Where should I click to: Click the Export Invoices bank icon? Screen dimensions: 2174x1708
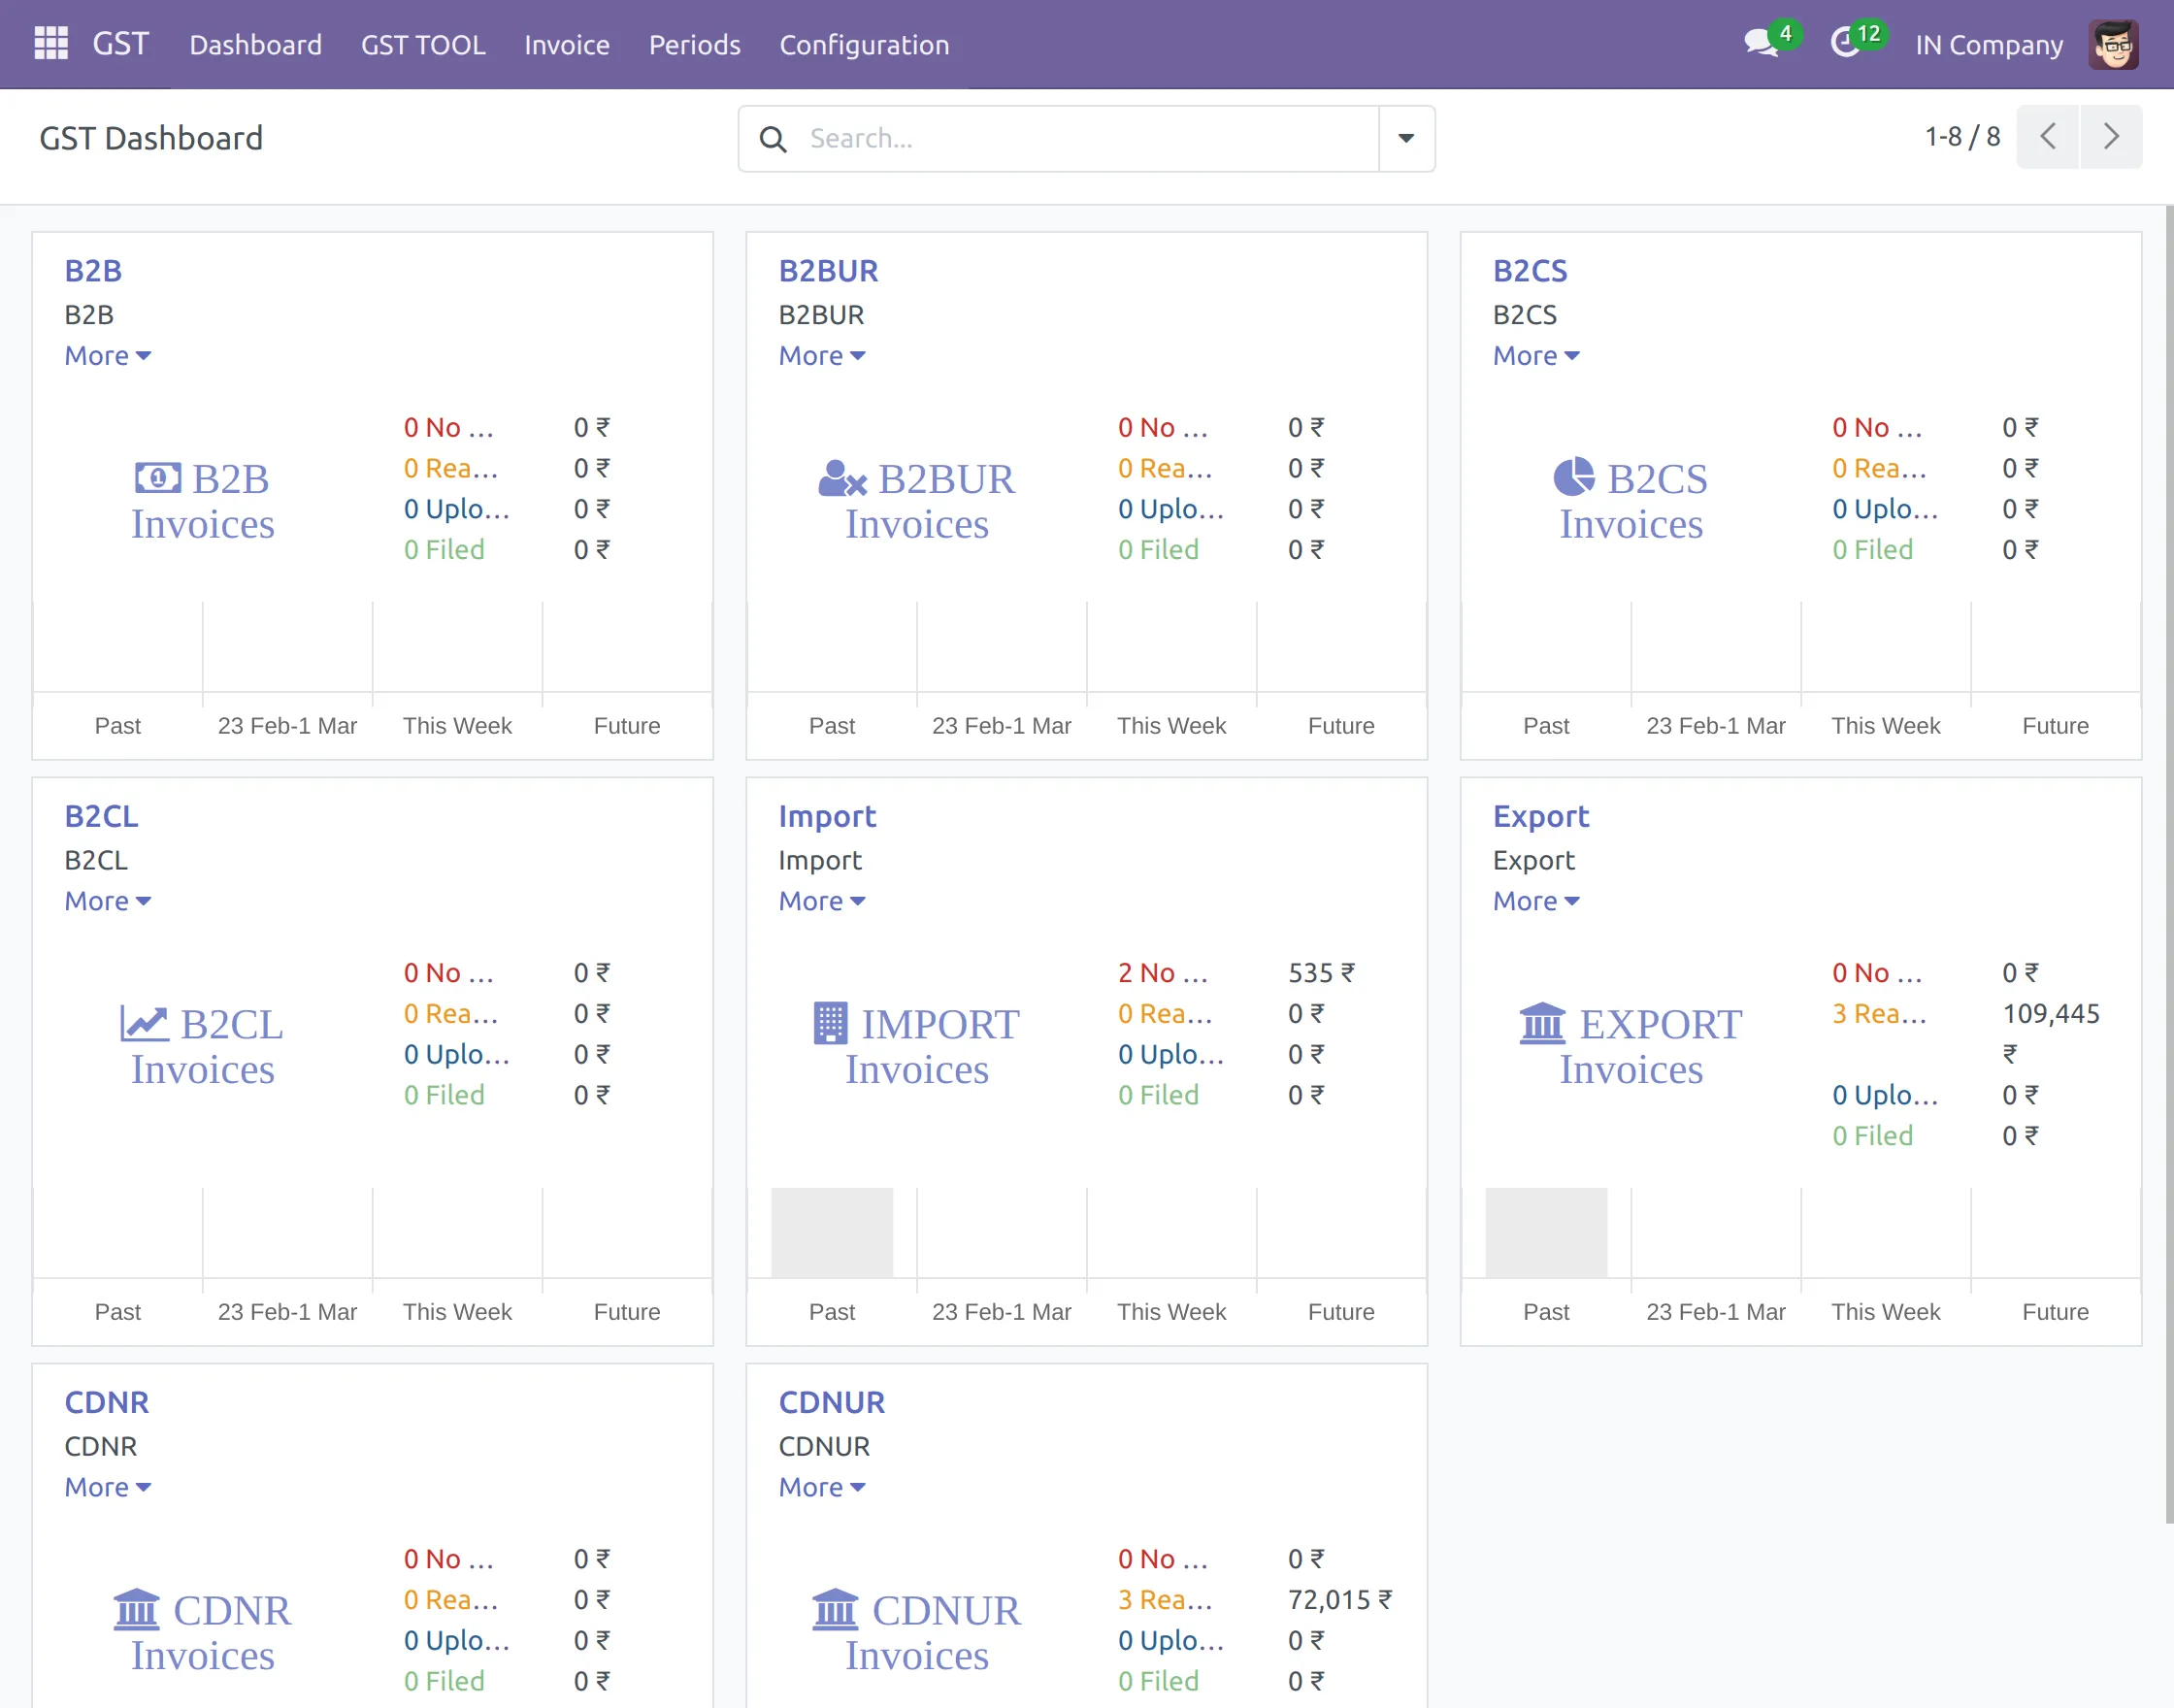tap(1541, 1022)
